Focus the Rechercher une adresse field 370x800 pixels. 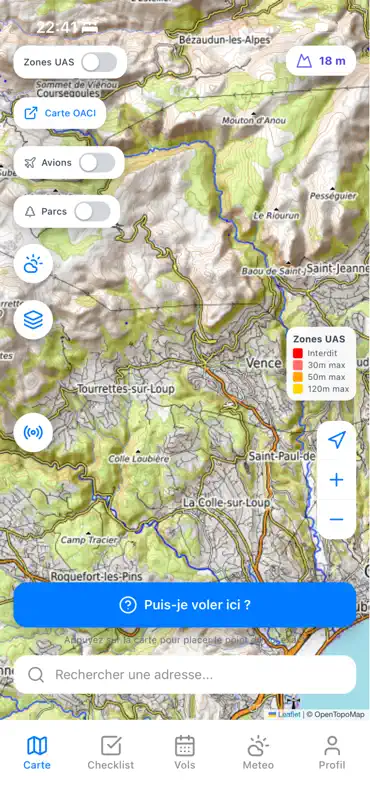click(x=185, y=674)
